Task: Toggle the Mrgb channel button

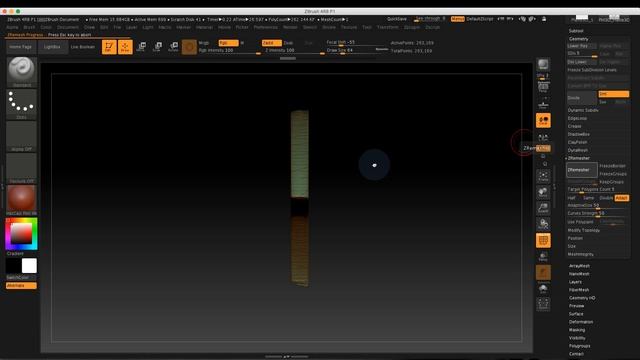Action: [x=204, y=43]
